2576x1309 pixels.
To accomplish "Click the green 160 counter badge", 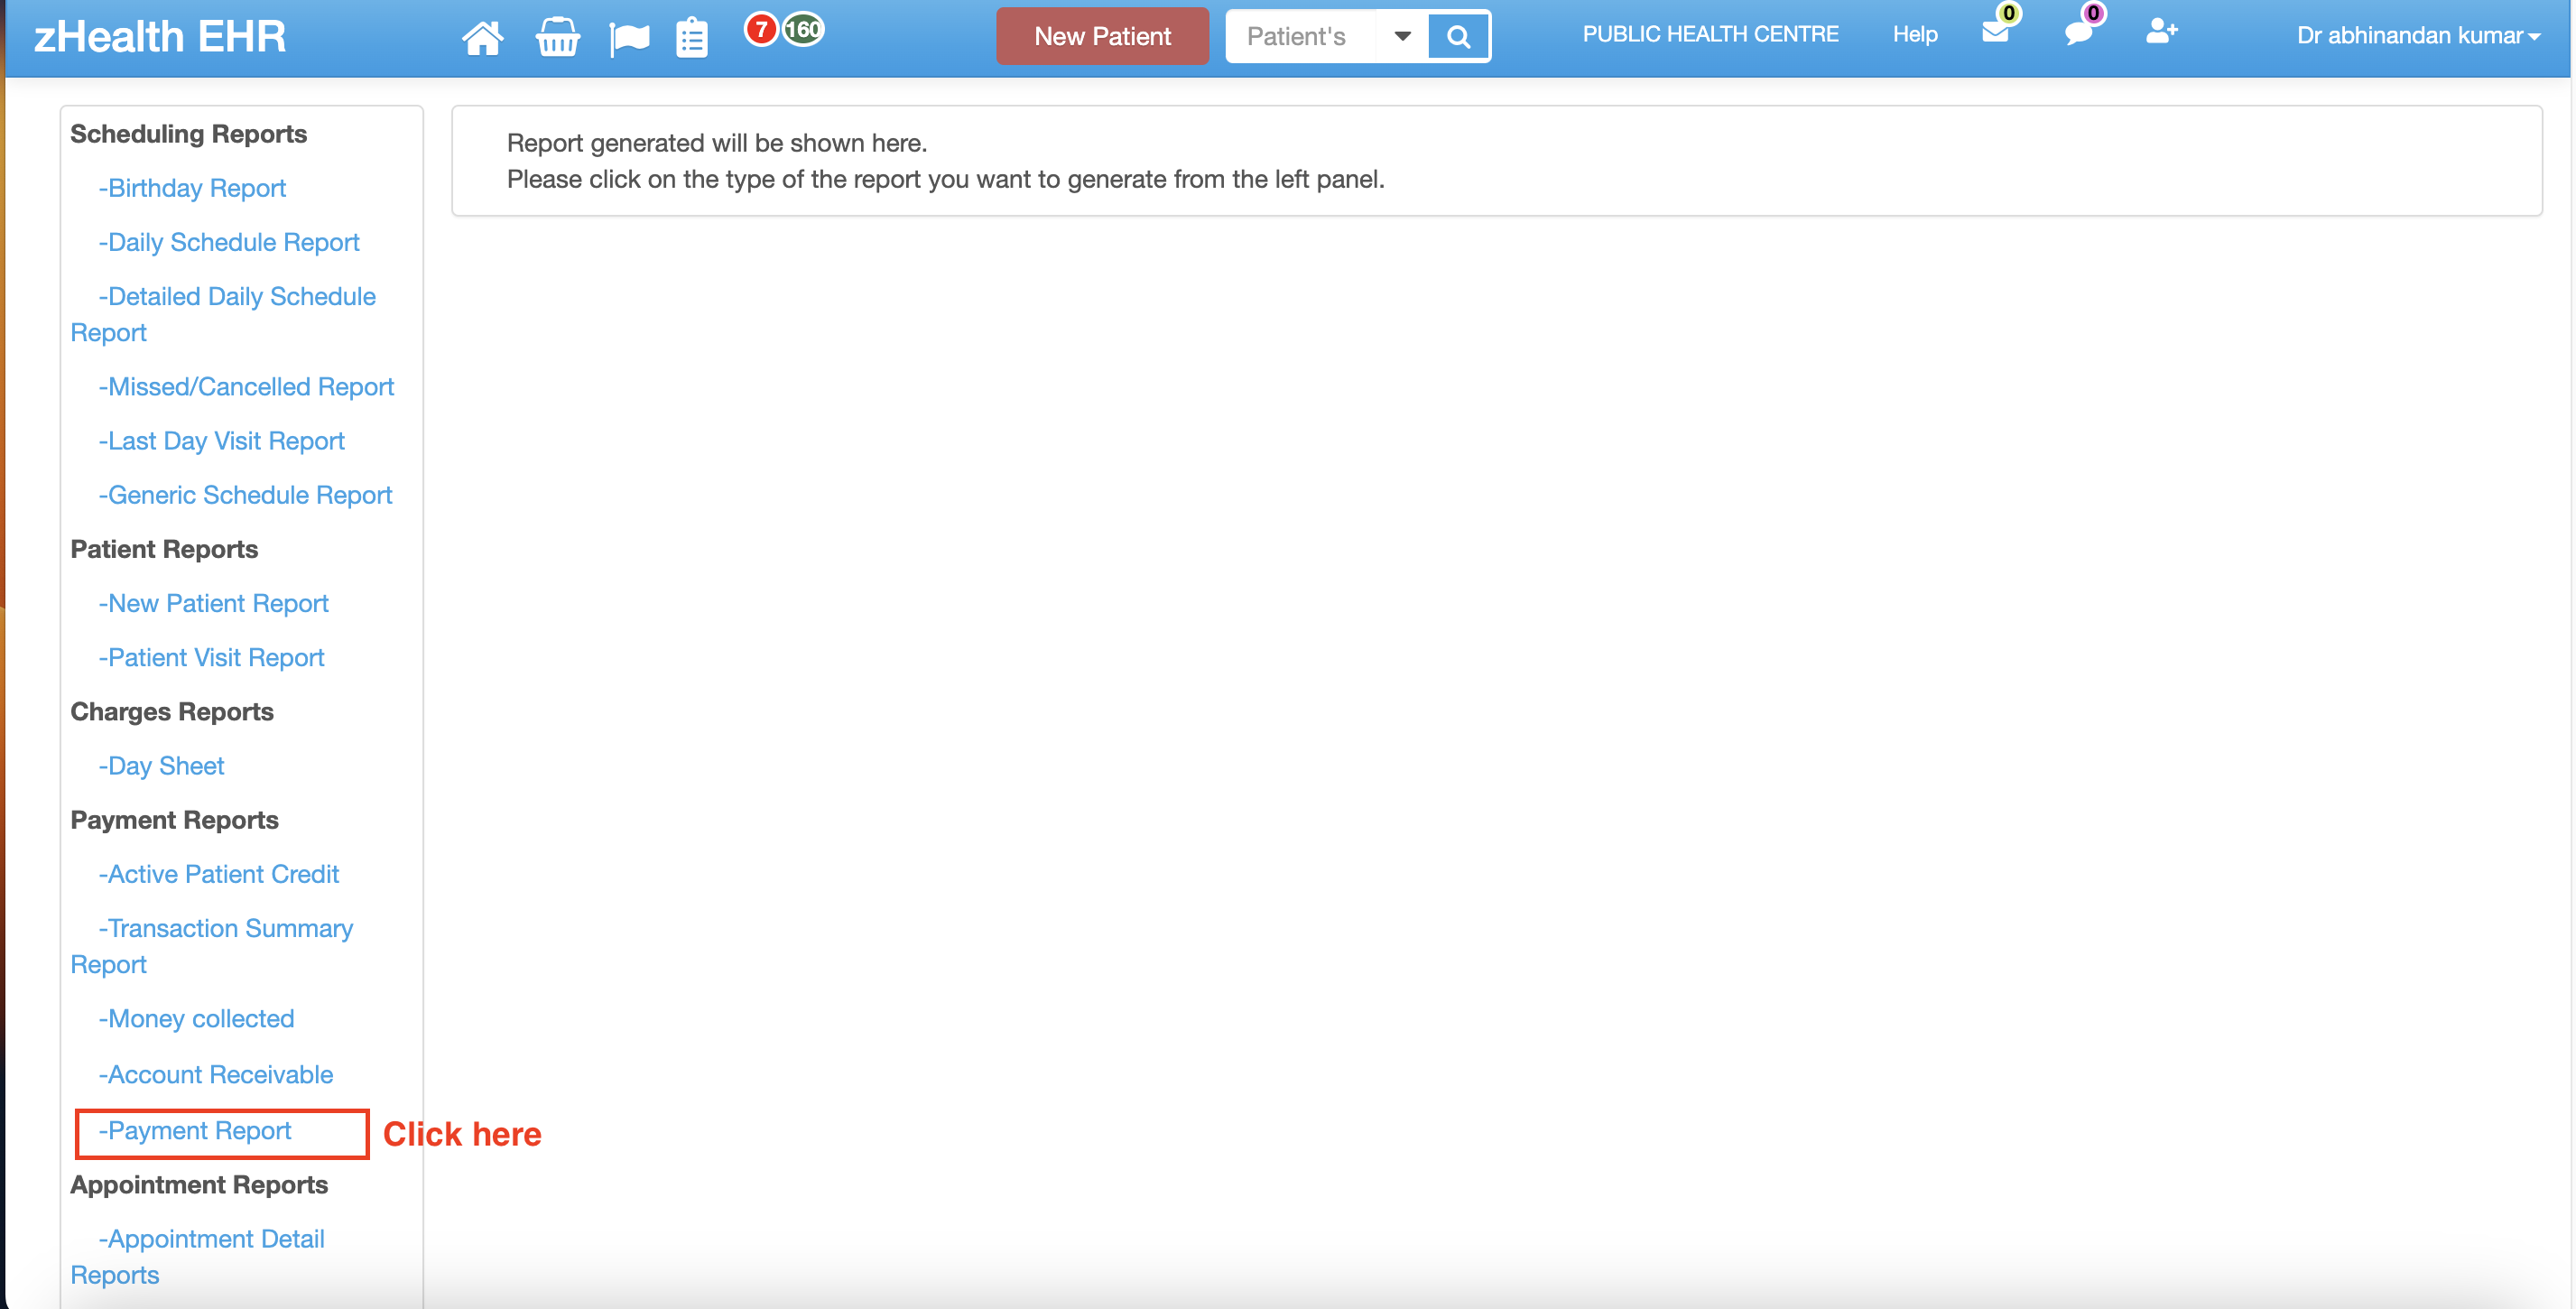I will click(x=803, y=29).
